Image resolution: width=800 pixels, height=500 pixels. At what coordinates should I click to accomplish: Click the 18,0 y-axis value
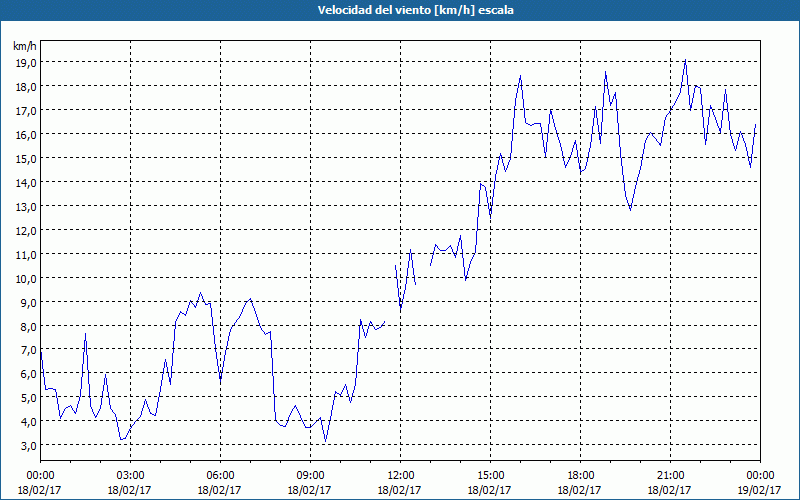point(27,86)
